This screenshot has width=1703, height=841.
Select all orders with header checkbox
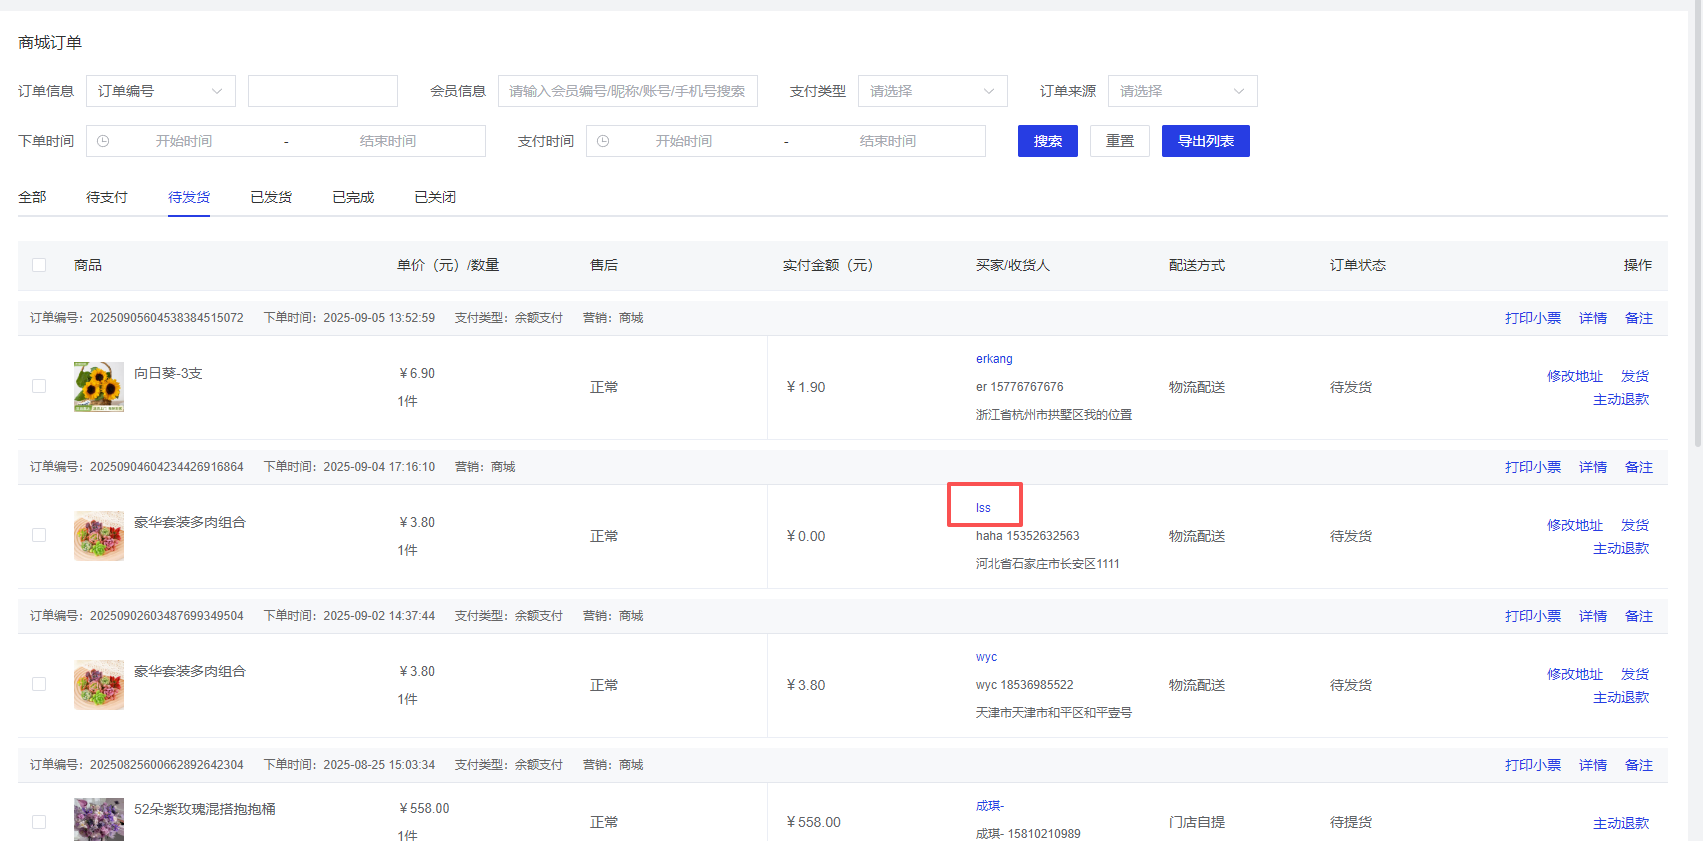[39, 265]
